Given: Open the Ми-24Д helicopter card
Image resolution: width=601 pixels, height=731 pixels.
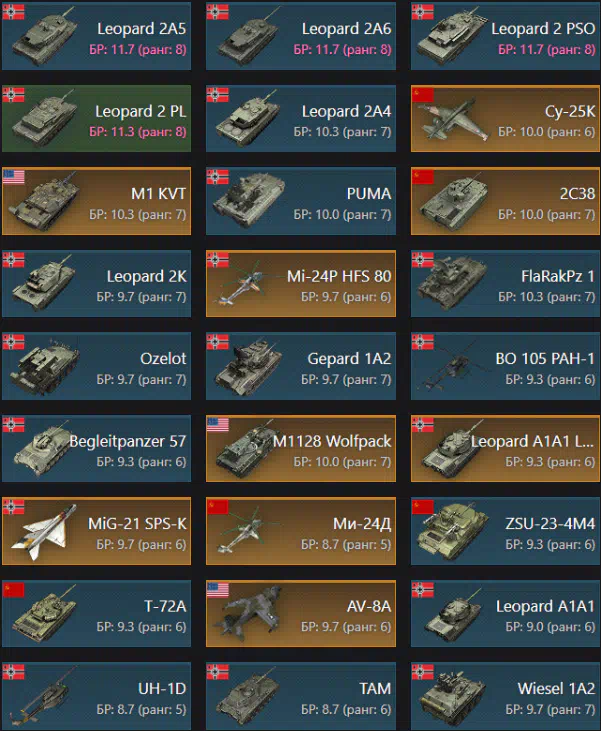Looking at the screenshot, I should (x=301, y=531).
